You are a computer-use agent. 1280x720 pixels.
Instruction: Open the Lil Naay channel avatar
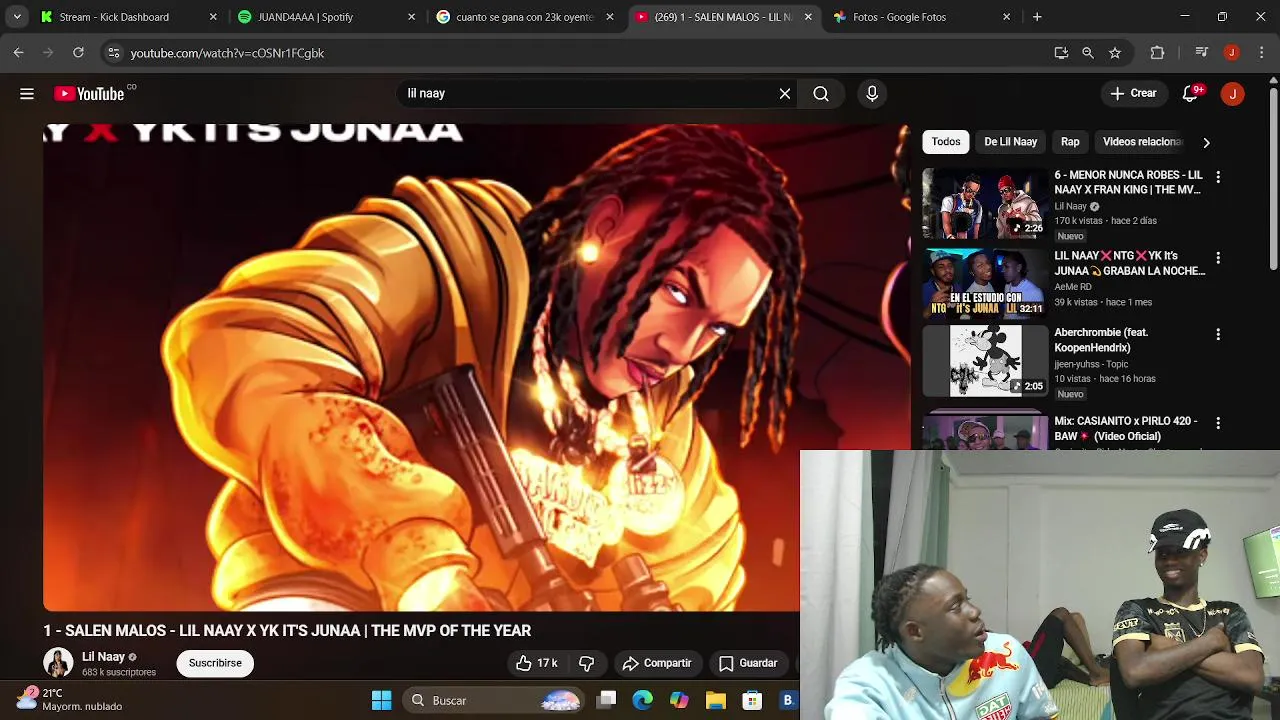(58, 663)
